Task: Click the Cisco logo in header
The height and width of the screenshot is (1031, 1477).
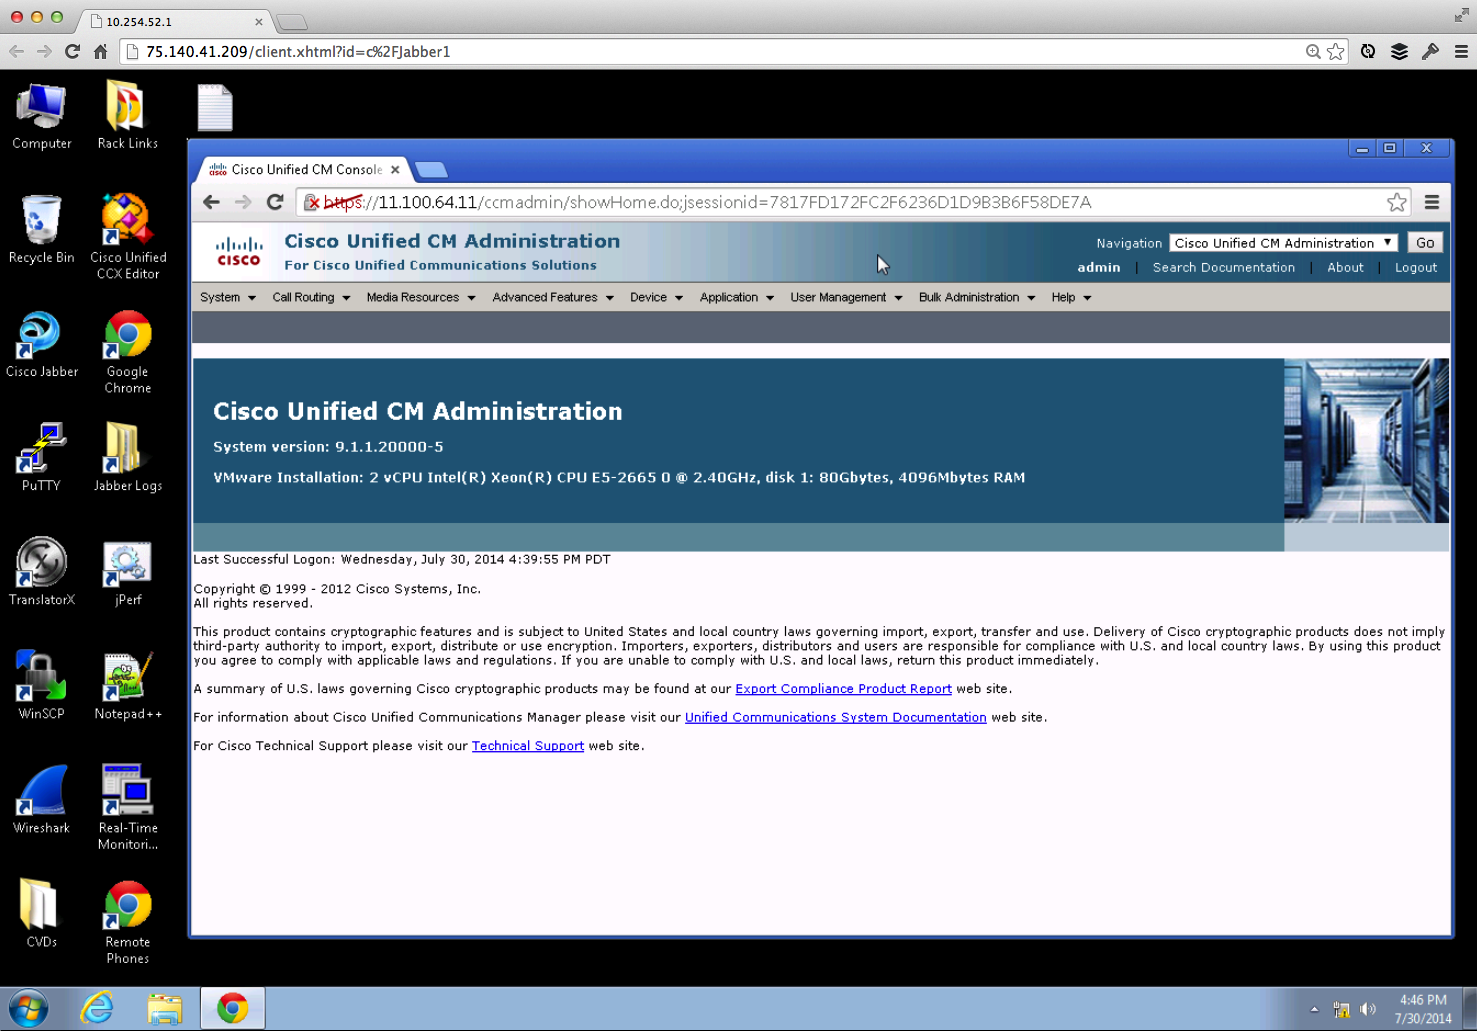Action: (x=239, y=251)
